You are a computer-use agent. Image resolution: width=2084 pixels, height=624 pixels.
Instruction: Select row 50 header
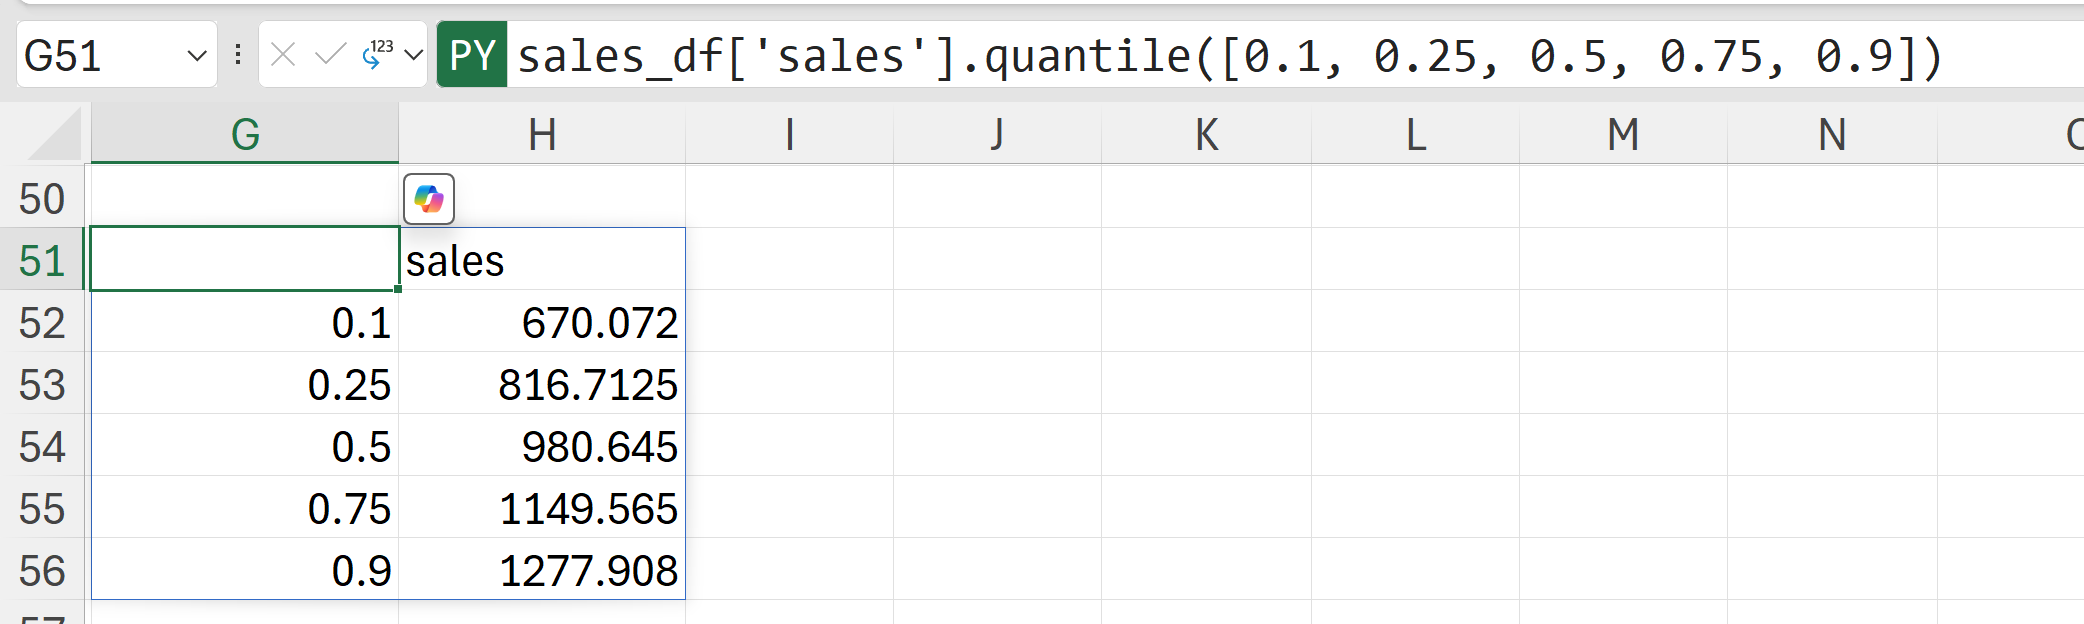coord(42,198)
